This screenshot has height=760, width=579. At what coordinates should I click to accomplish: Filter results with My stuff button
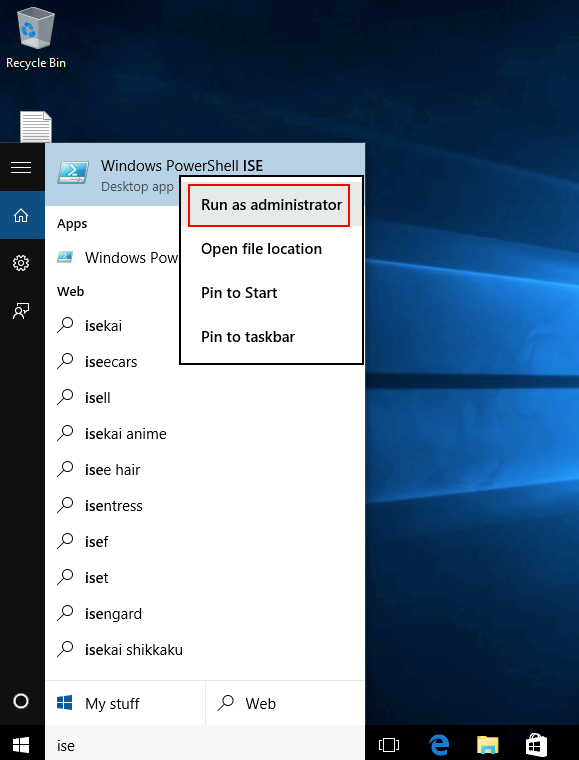(x=125, y=703)
